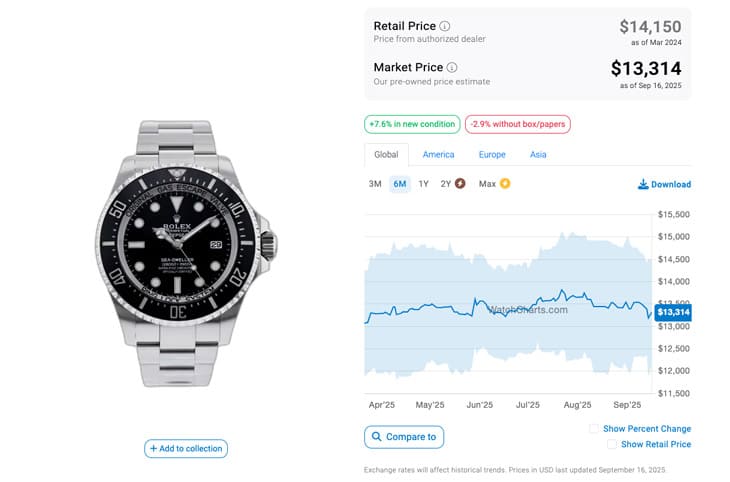The image size is (730, 482).
Task: Select the 3M time range
Action: (x=375, y=184)
